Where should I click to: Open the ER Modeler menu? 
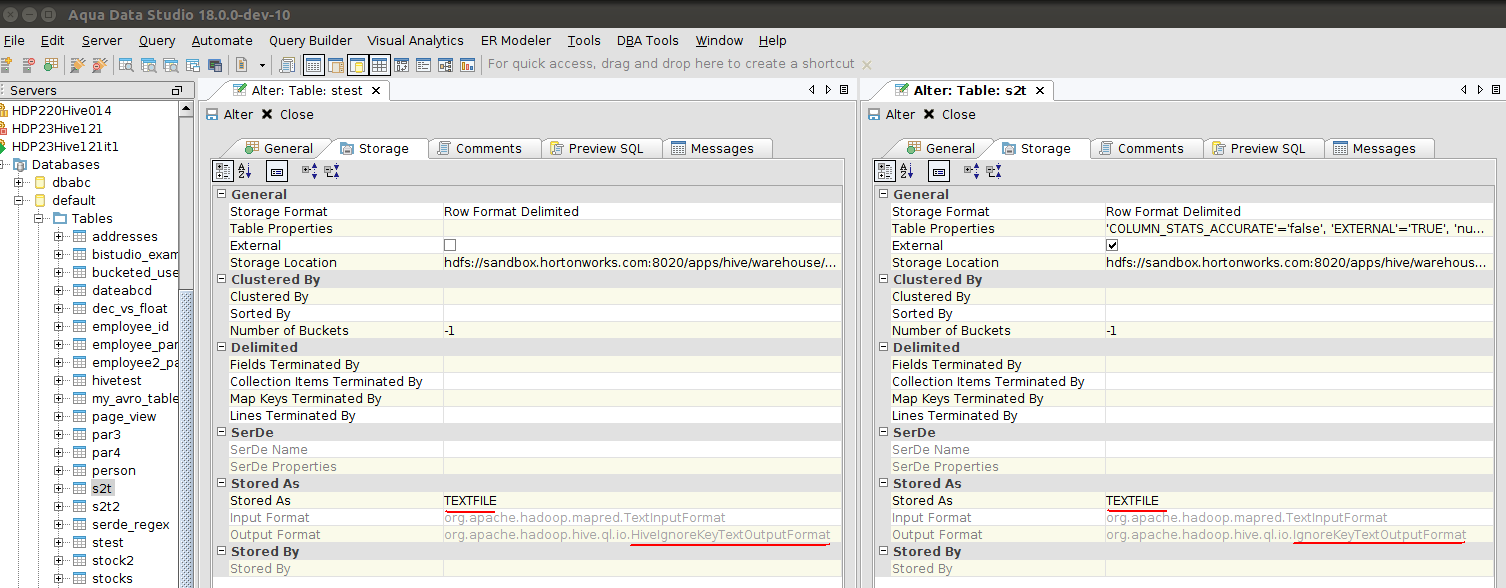point(516,41)
